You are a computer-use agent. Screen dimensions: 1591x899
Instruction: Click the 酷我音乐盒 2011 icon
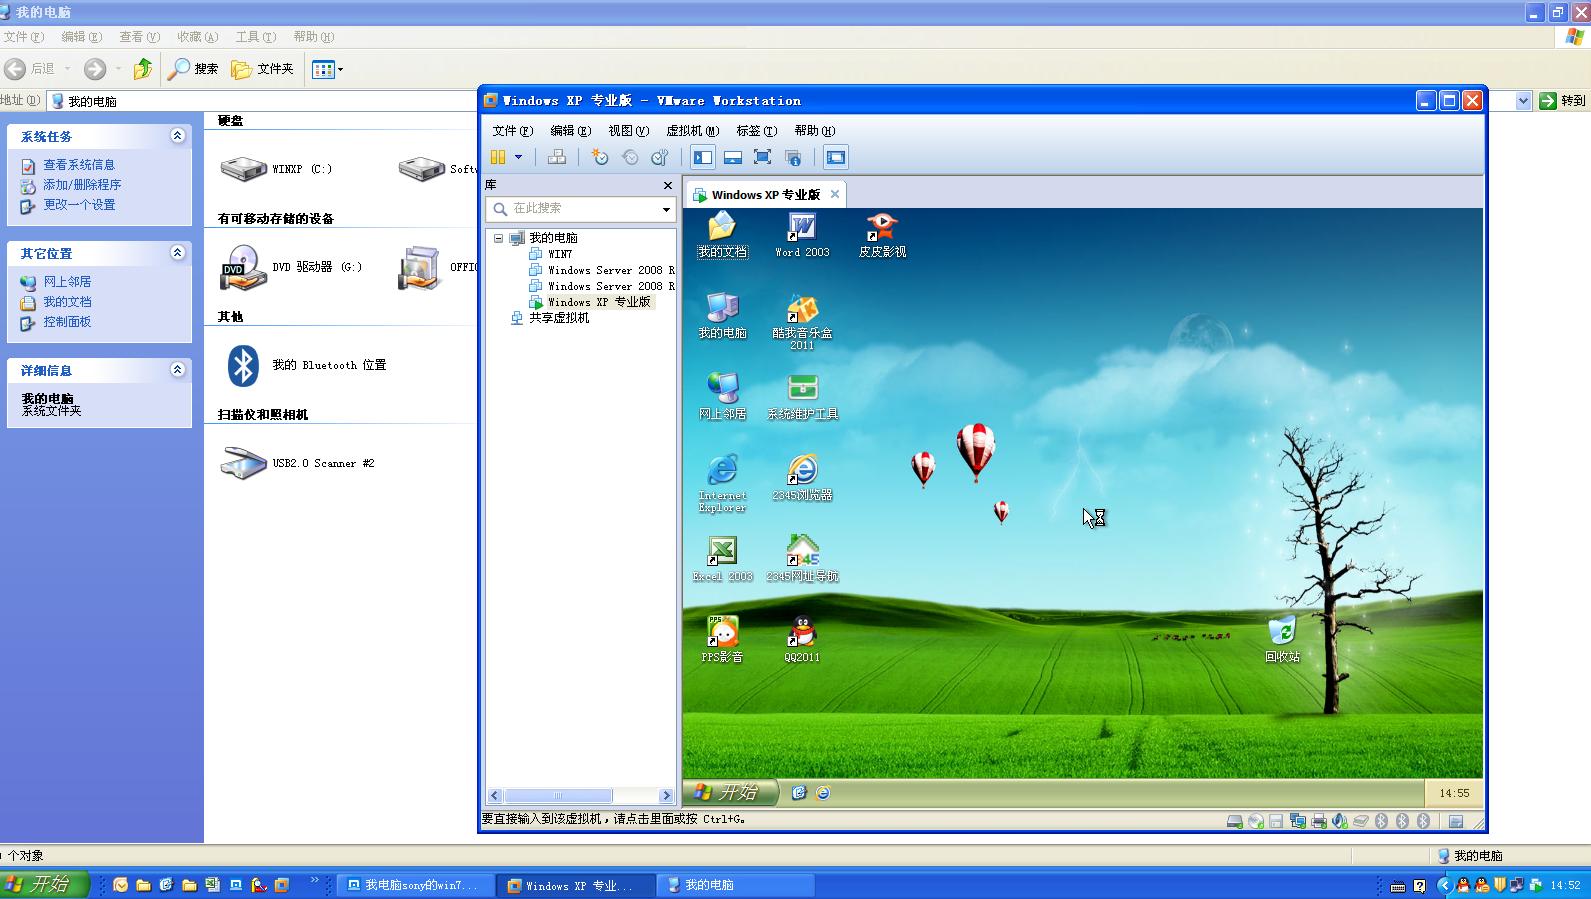[802, 322]
